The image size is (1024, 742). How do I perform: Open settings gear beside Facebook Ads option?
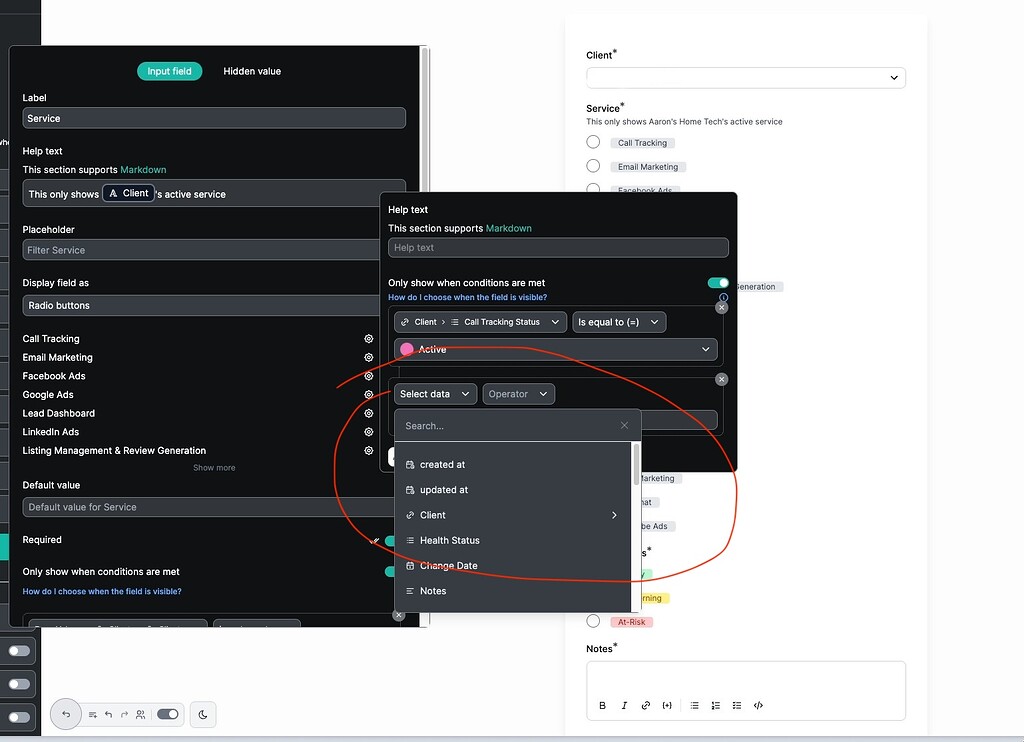pyautogui.click(x=368, y=376)
